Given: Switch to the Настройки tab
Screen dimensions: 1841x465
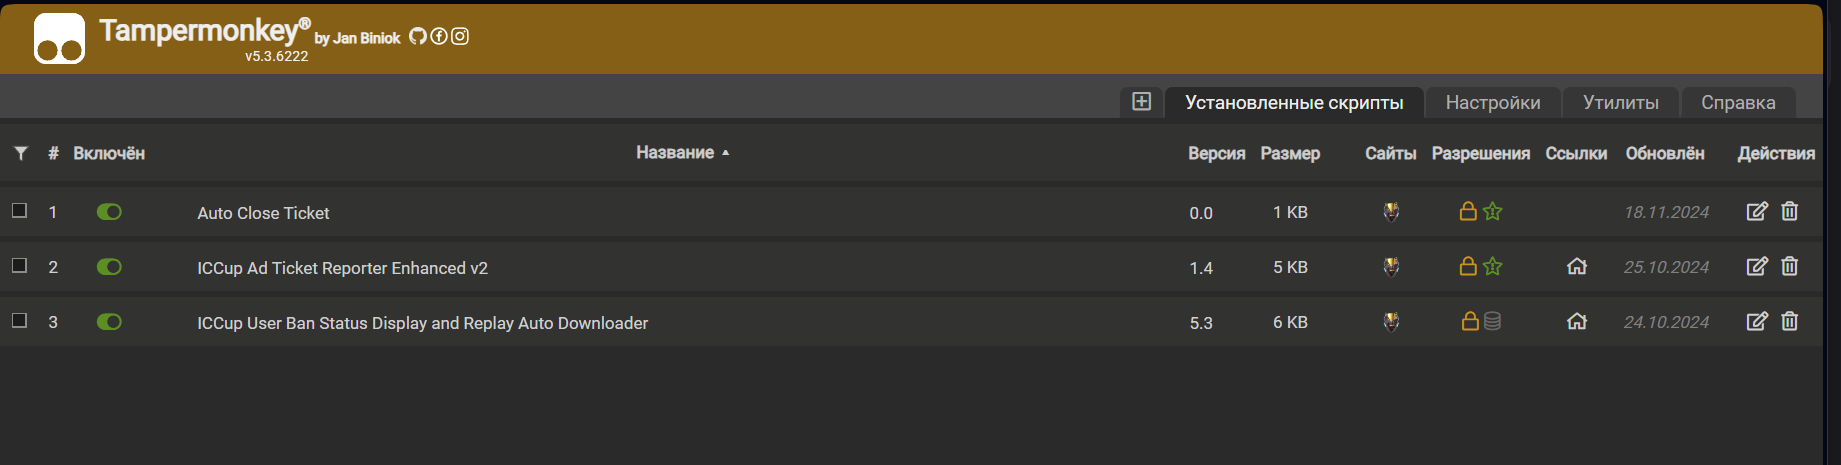Looking at the screenshot, I should 1493,102.
